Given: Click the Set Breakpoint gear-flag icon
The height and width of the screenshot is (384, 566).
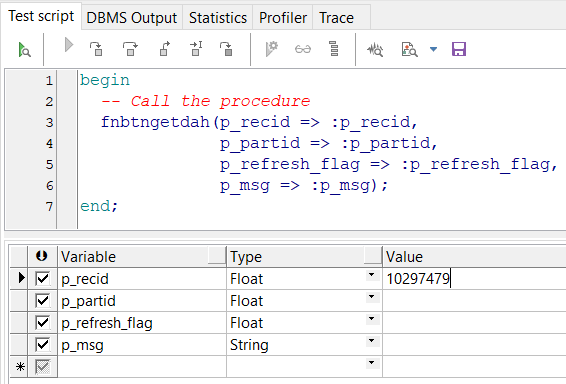Looking at the screenshot, I should tap(271, 49).
